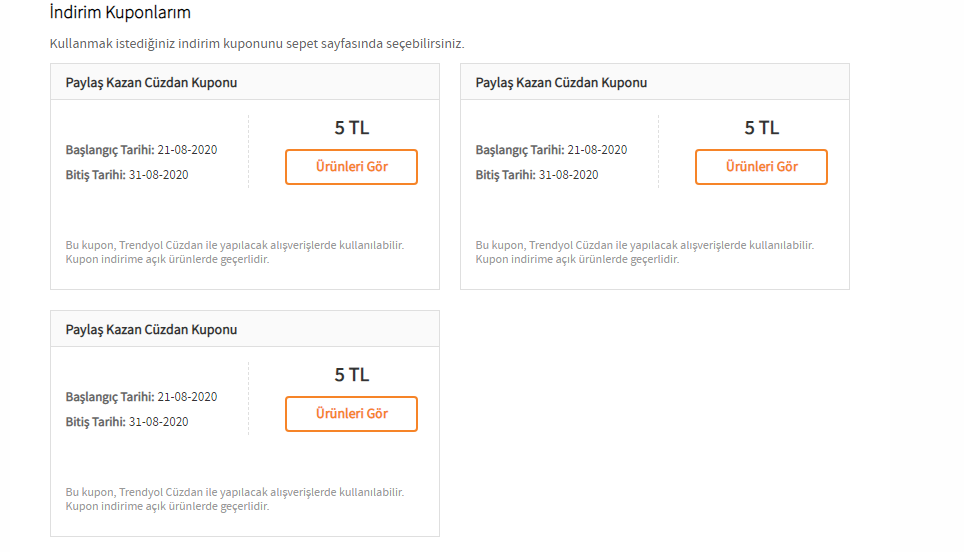
Task: Click "Ürünleri Gör" on the third coupon
Action: click(x=351, y=414)
